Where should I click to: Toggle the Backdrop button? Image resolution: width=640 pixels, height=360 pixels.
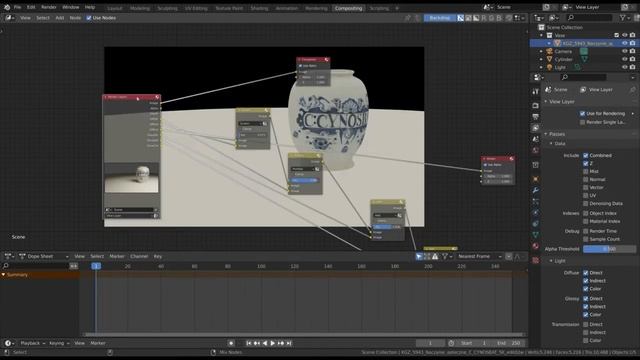[440, 18]
